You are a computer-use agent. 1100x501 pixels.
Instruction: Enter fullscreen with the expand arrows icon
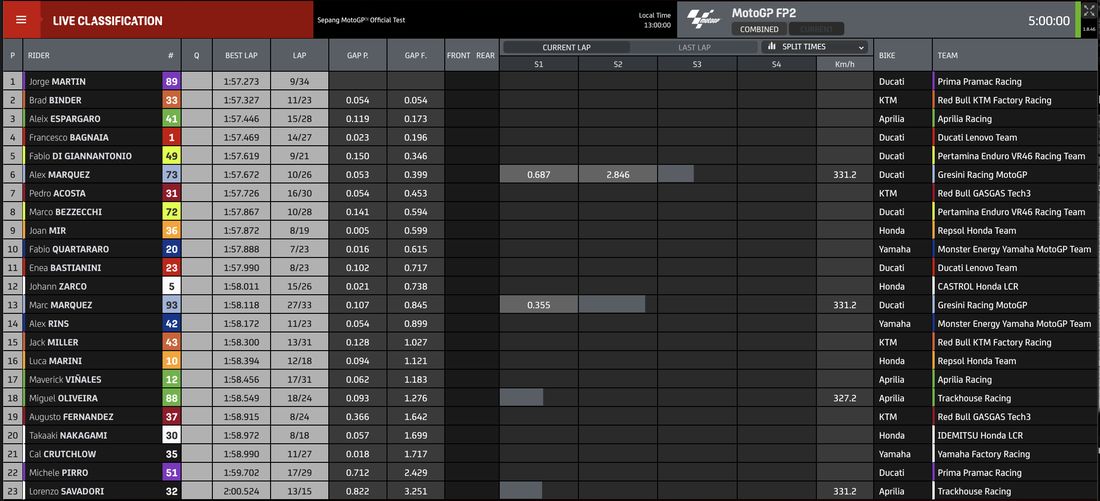pyautogui.click(x=1089, y=11)
